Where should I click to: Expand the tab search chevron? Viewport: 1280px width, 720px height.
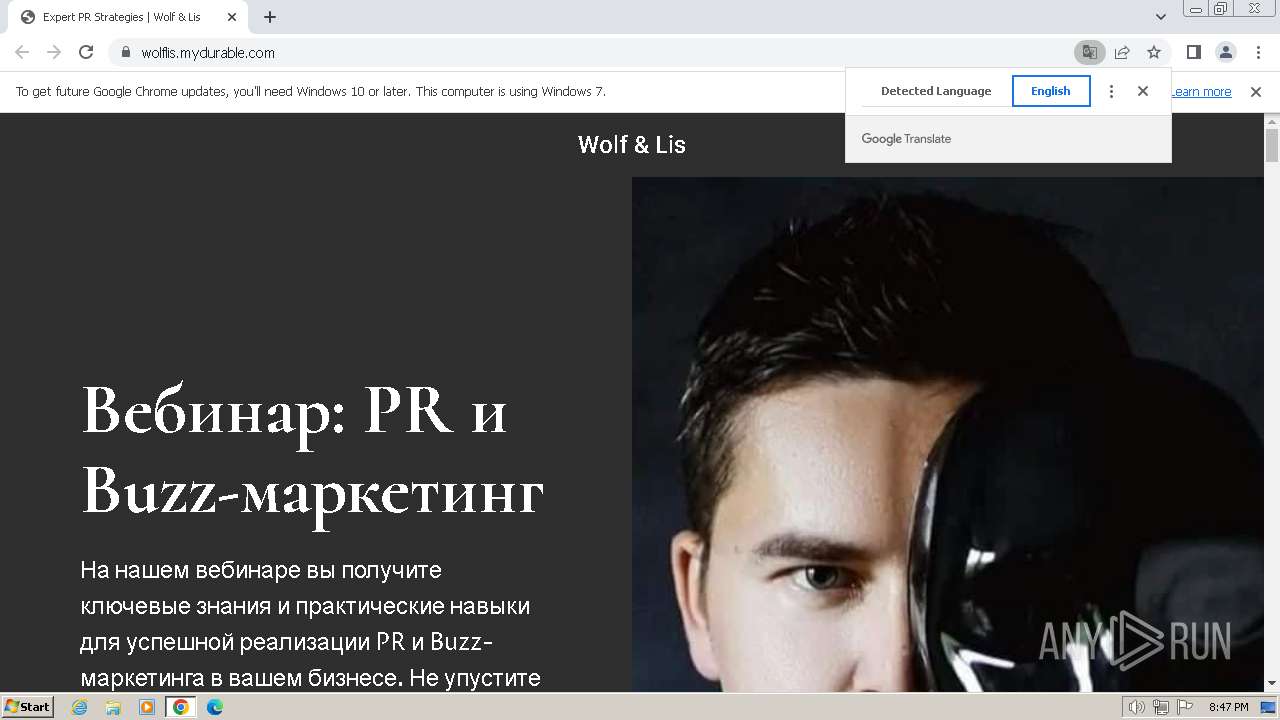coord(1160,17)
